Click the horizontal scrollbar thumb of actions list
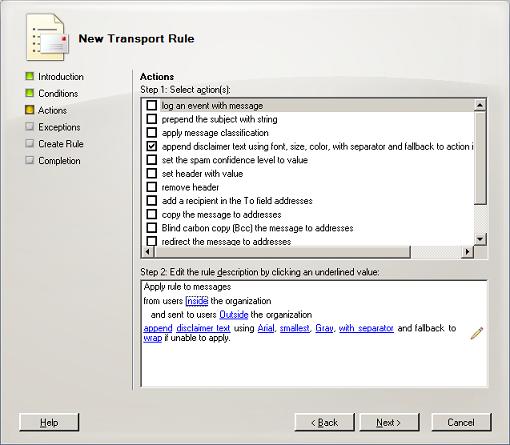 pos(282,252)
